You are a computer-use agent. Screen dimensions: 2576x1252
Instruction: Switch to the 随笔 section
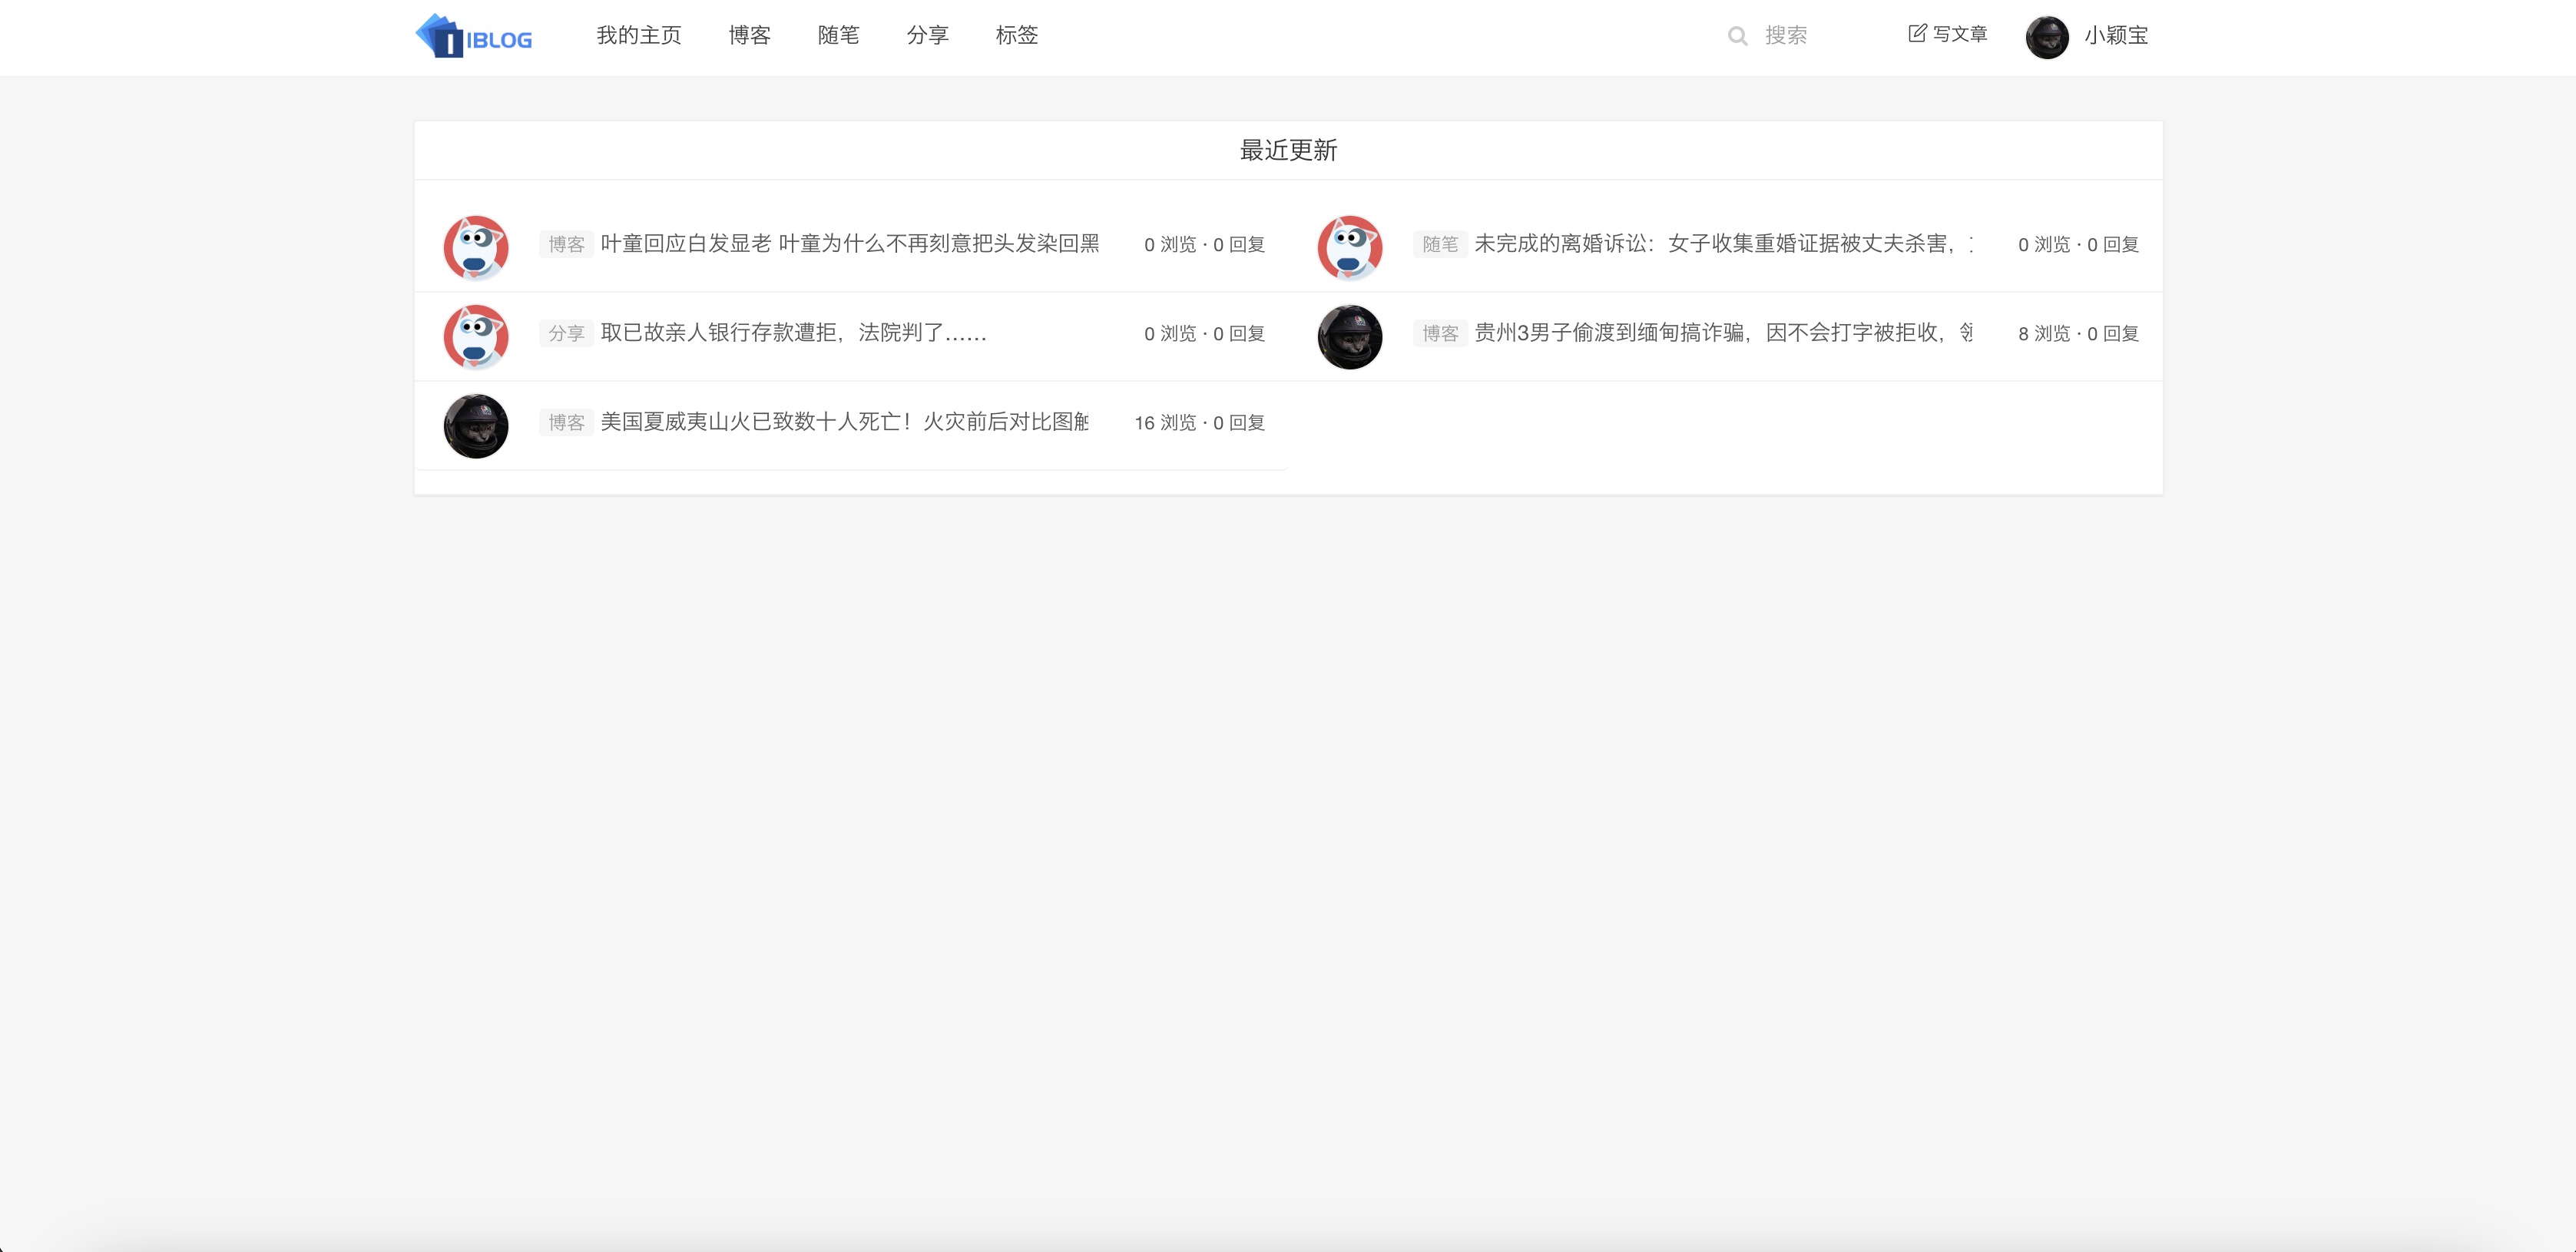point(838,35)
